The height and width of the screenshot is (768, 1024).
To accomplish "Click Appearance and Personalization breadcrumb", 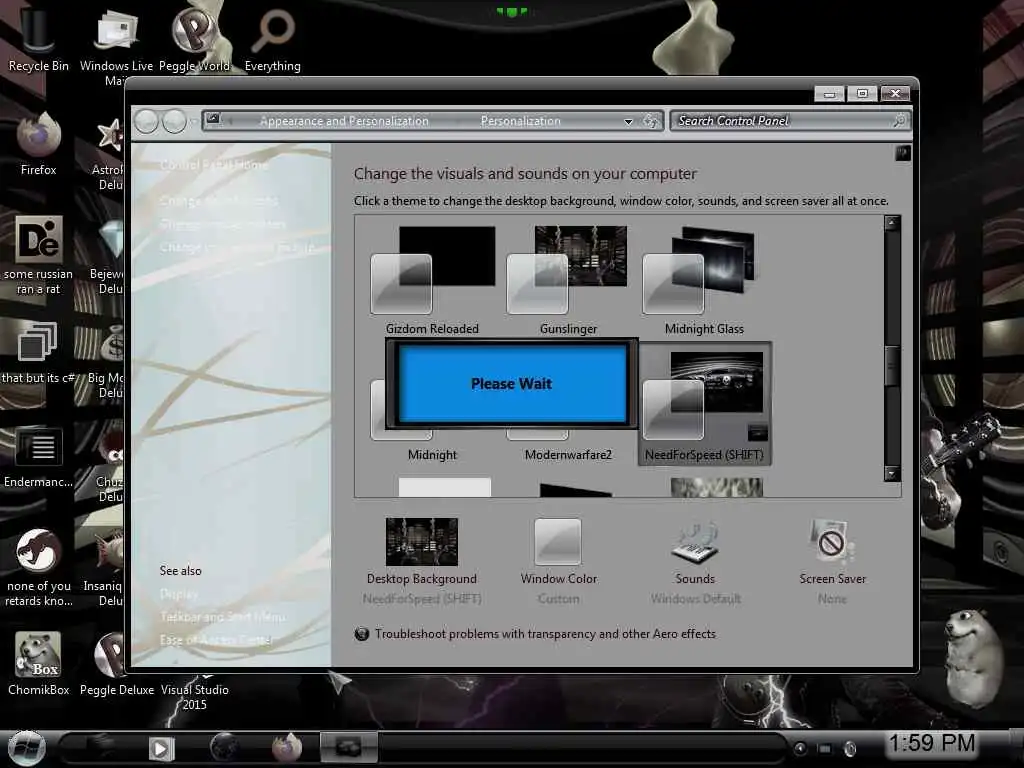I will click(x=344, y=121).
